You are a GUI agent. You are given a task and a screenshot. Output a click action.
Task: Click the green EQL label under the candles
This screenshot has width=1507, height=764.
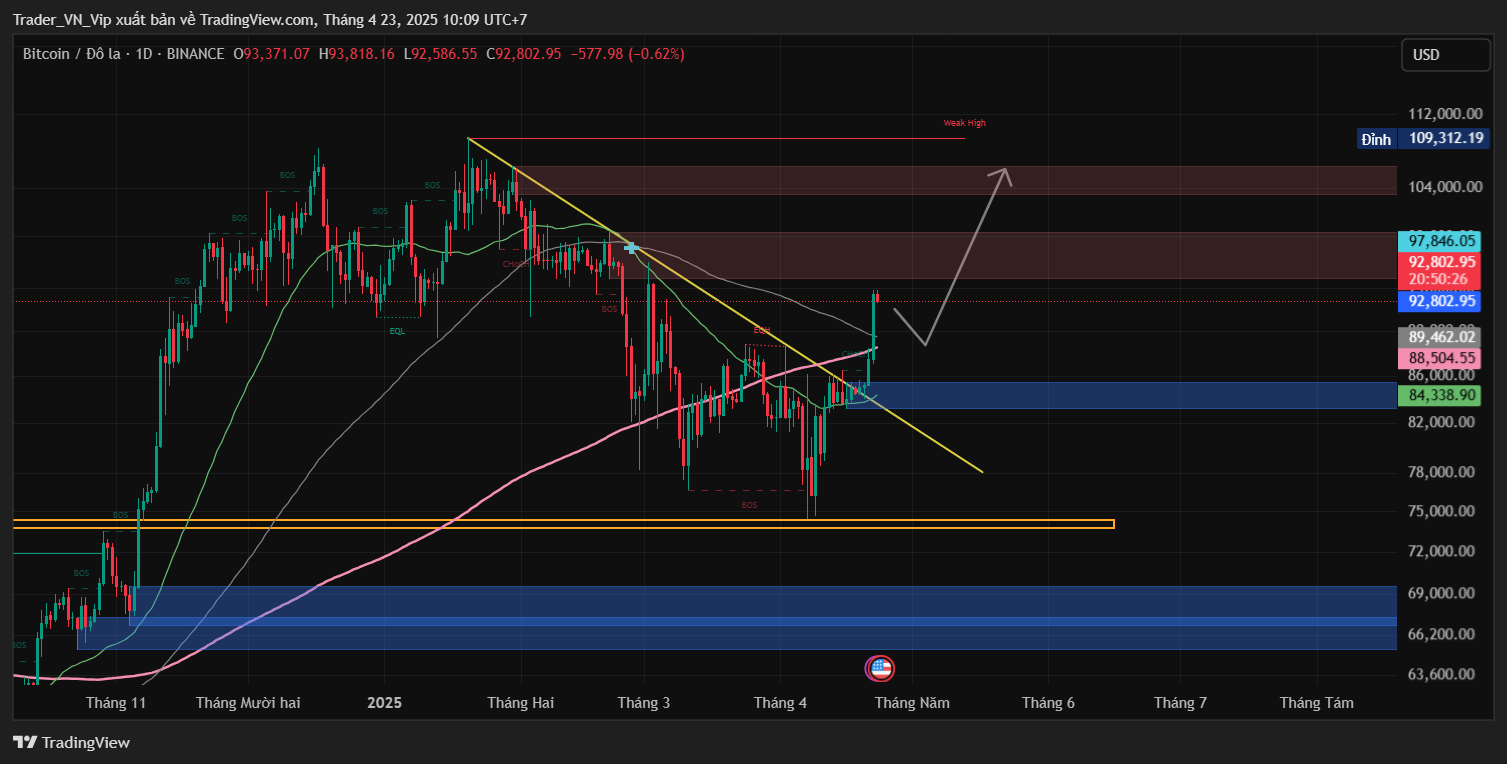click(x=397, y=330)
